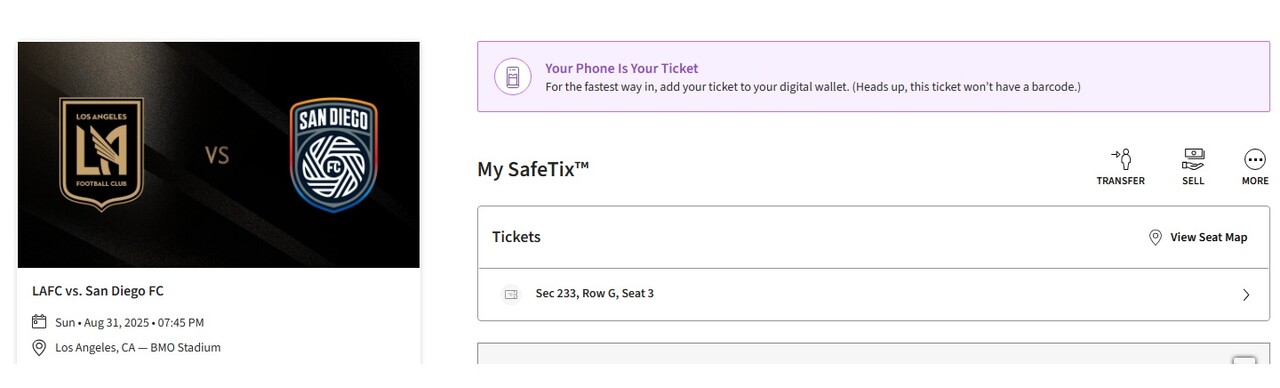Click the LAFC vs. San Diego FC title

click(x=98, y=291)
